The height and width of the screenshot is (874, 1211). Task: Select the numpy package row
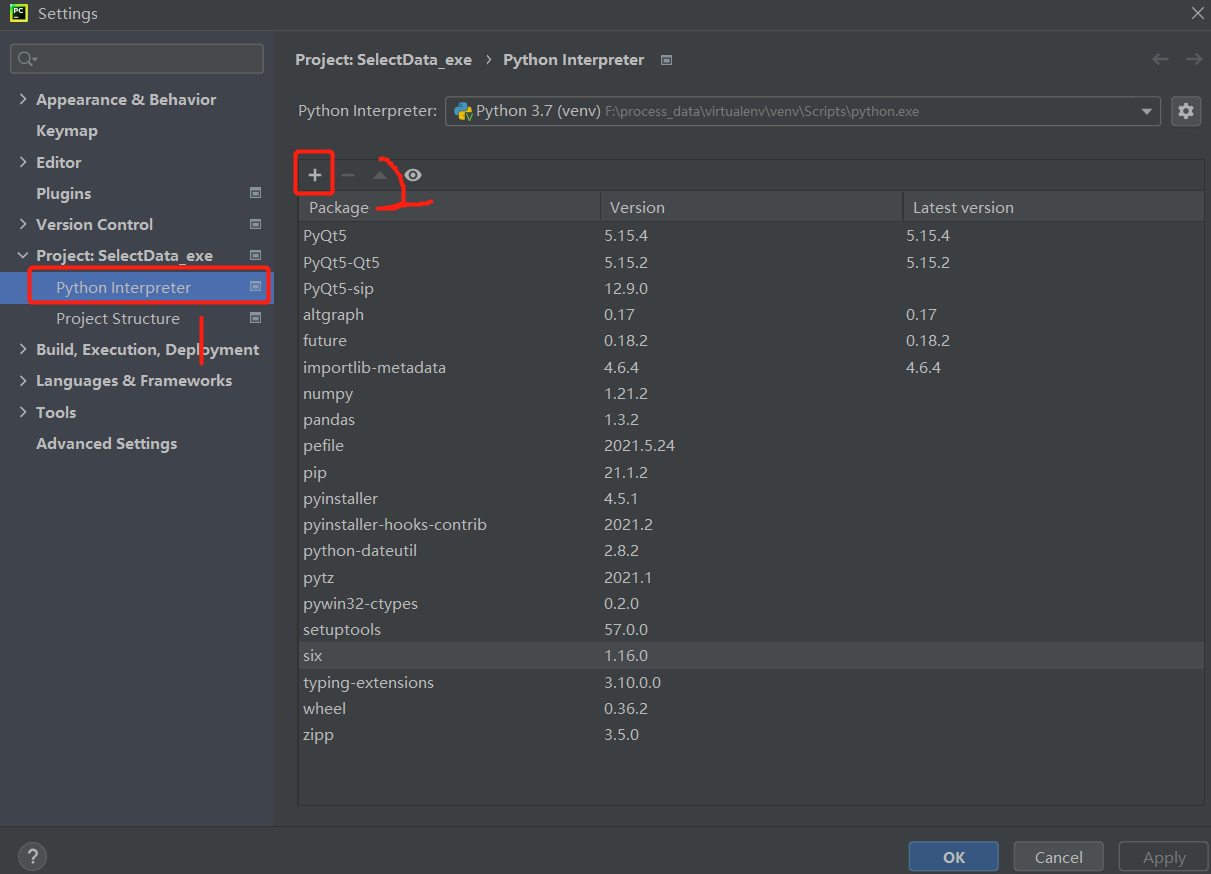point(751,393)
